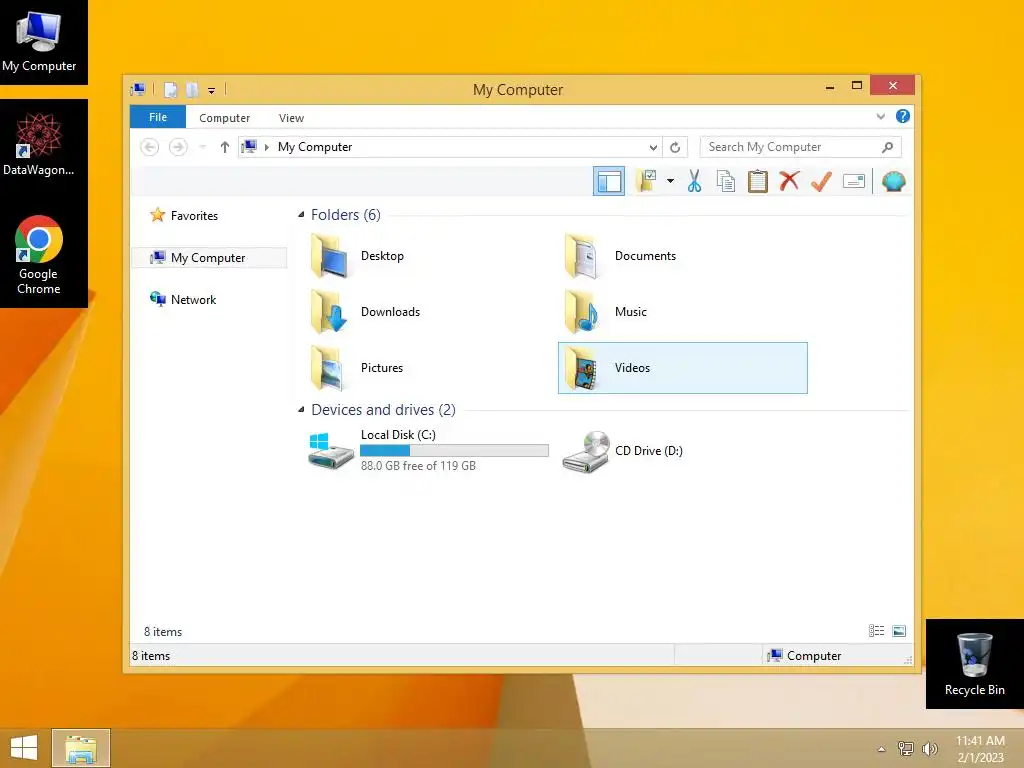Select Local Disk (C:) drive
The image size is (1024, 768).
(x=428, y=450)
